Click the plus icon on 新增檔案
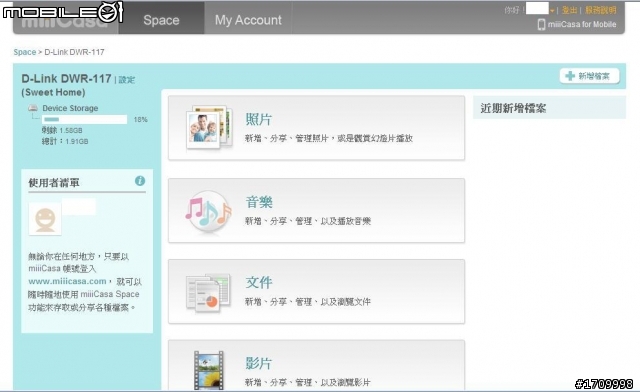The width and height of the screenshot is (640, 392). tap(570, 76)
